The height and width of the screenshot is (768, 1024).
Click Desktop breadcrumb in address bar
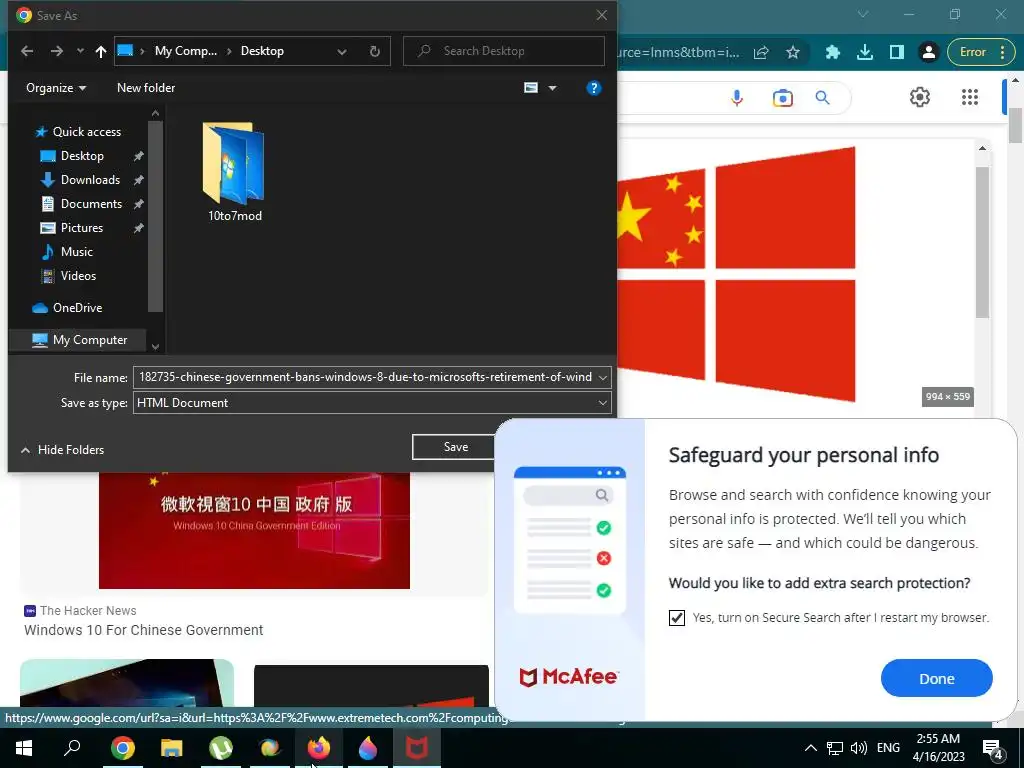click(x=262, y=51)
